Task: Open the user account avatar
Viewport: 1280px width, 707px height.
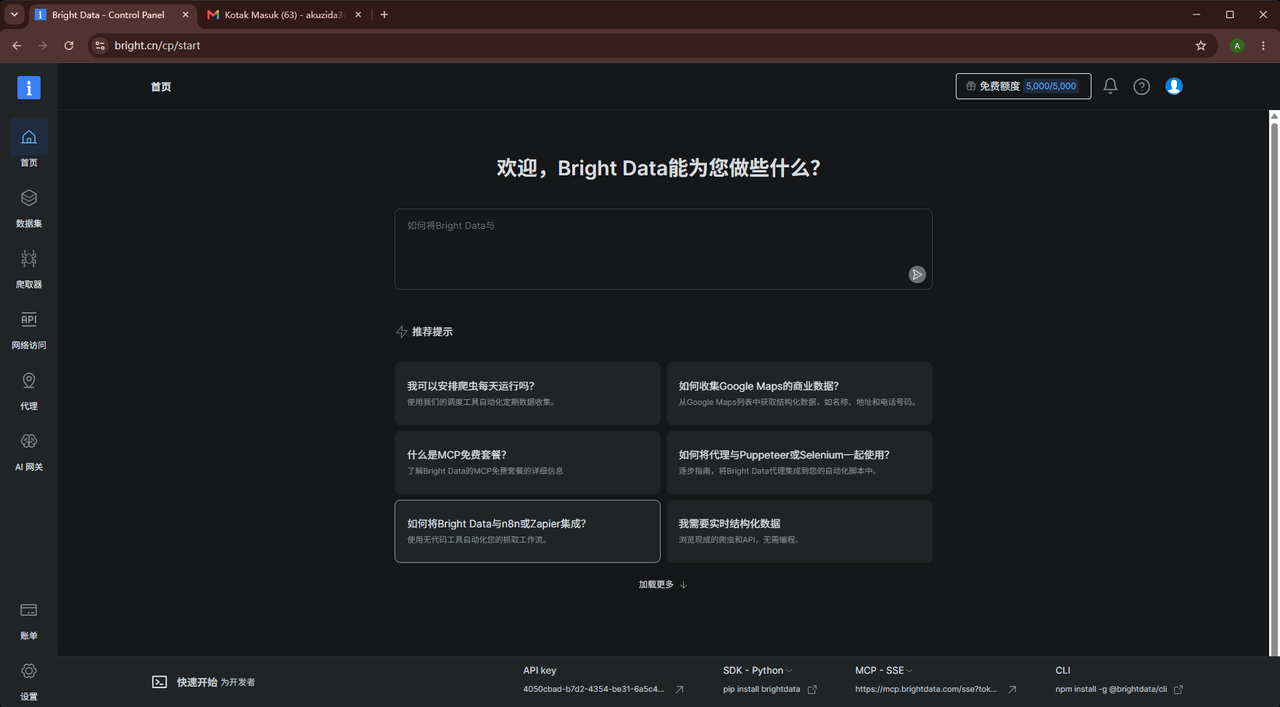Action: 1174,87
